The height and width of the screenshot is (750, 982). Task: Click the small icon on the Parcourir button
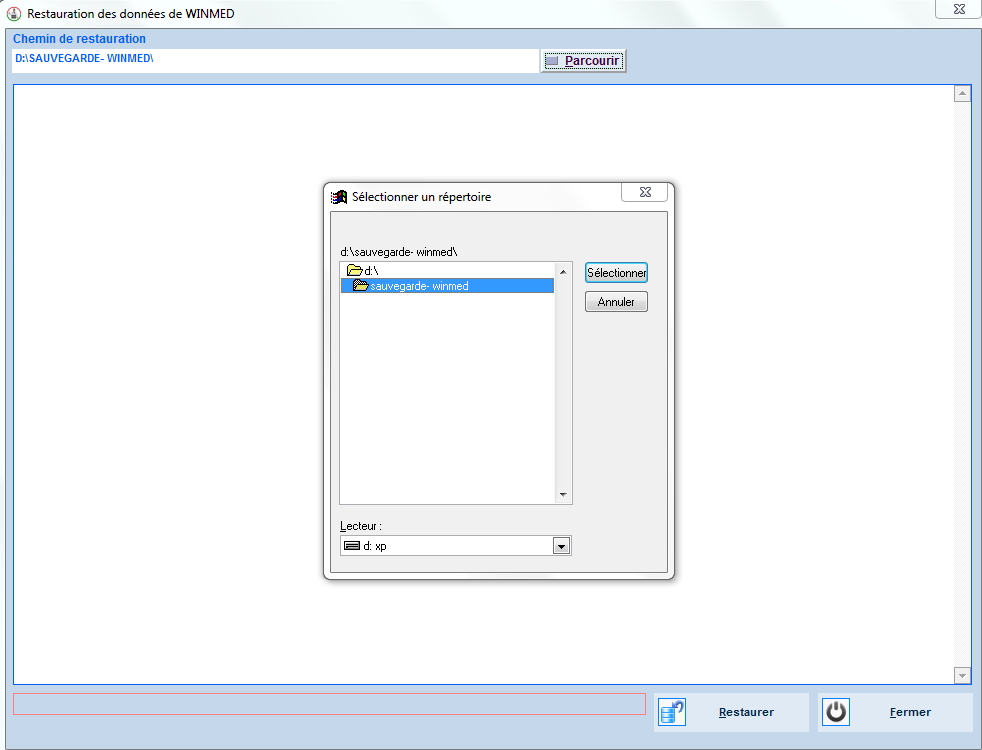pos(552,61)
